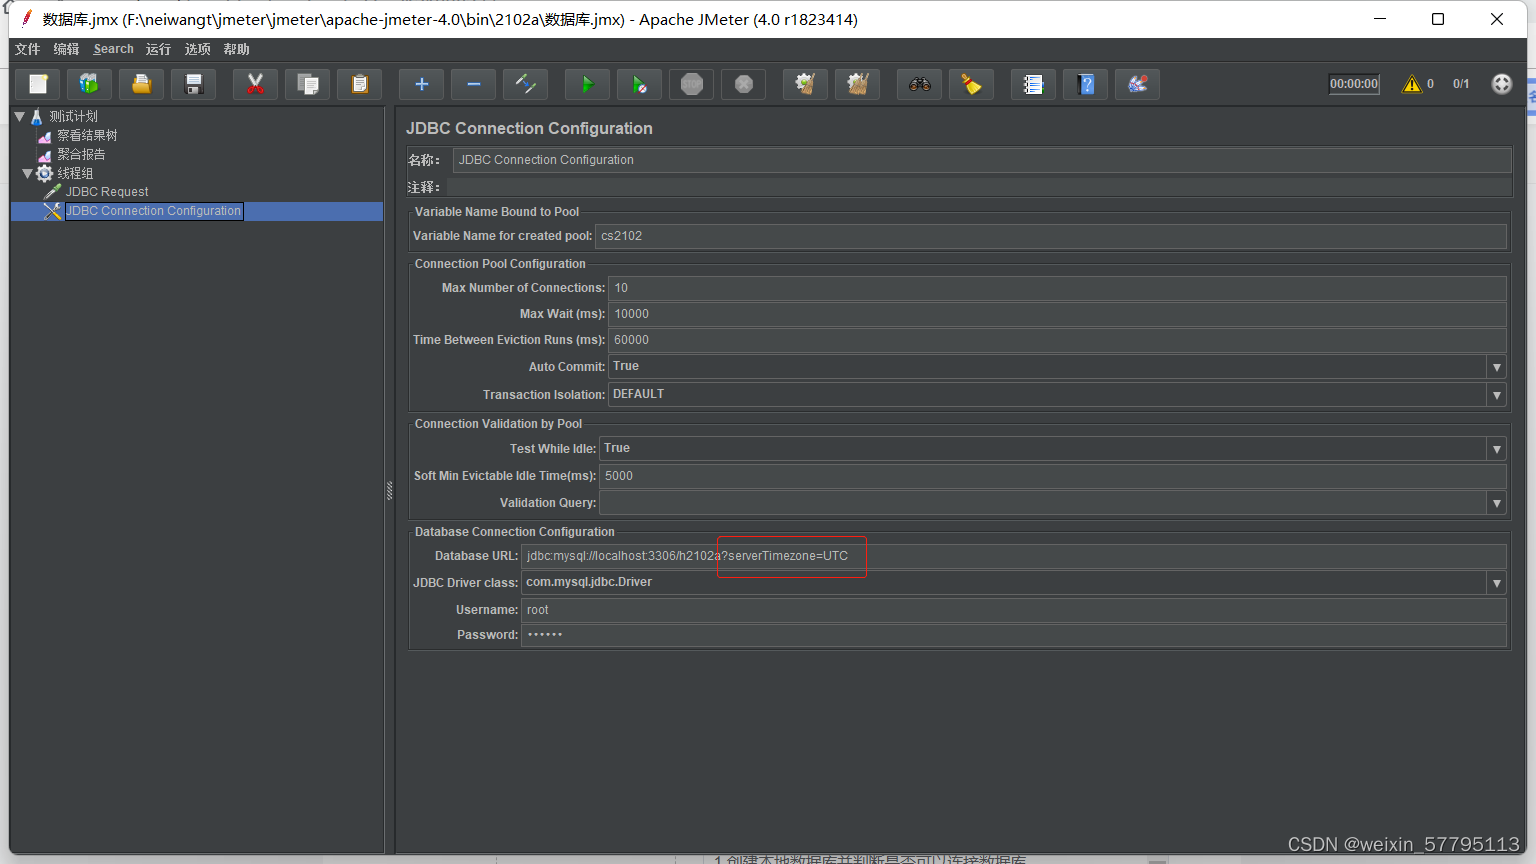Click the 0/1 active threads counter
Screen dimensions: 1536x864
1461,84
